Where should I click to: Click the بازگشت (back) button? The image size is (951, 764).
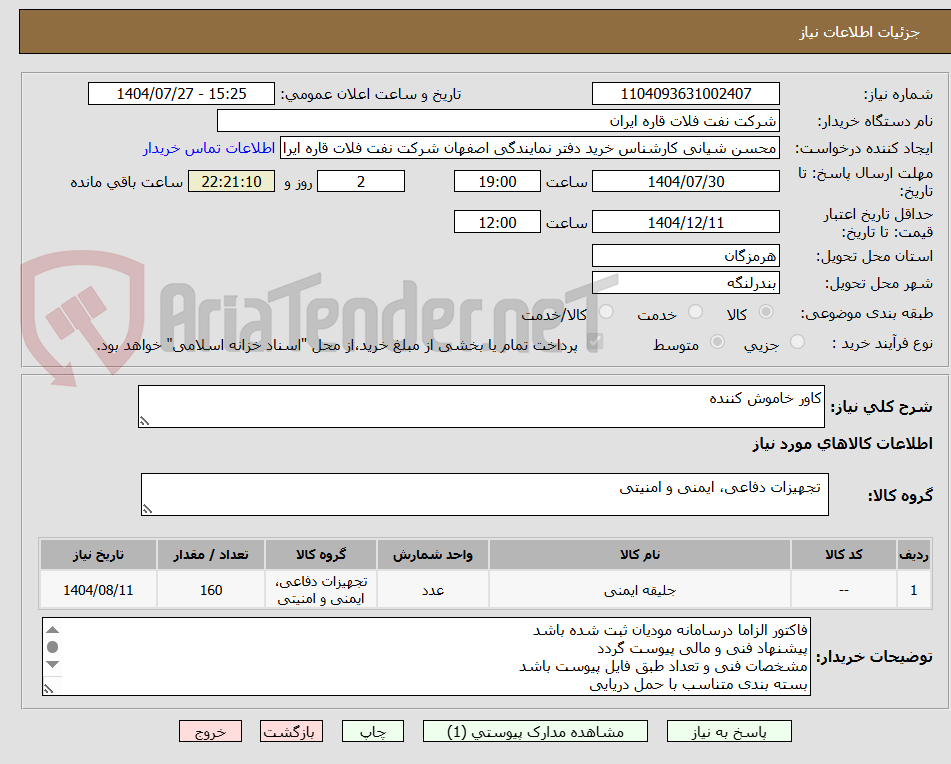[x=291, y=731]
